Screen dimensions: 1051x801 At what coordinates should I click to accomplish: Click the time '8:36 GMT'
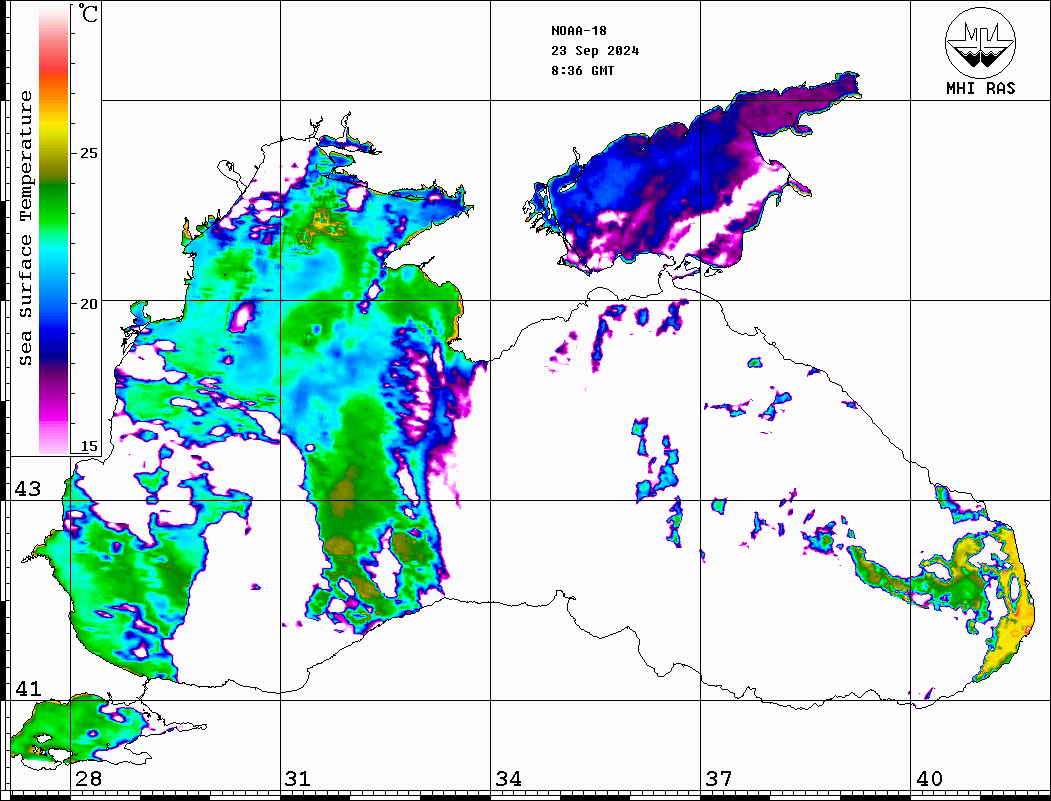coord(582,71)
